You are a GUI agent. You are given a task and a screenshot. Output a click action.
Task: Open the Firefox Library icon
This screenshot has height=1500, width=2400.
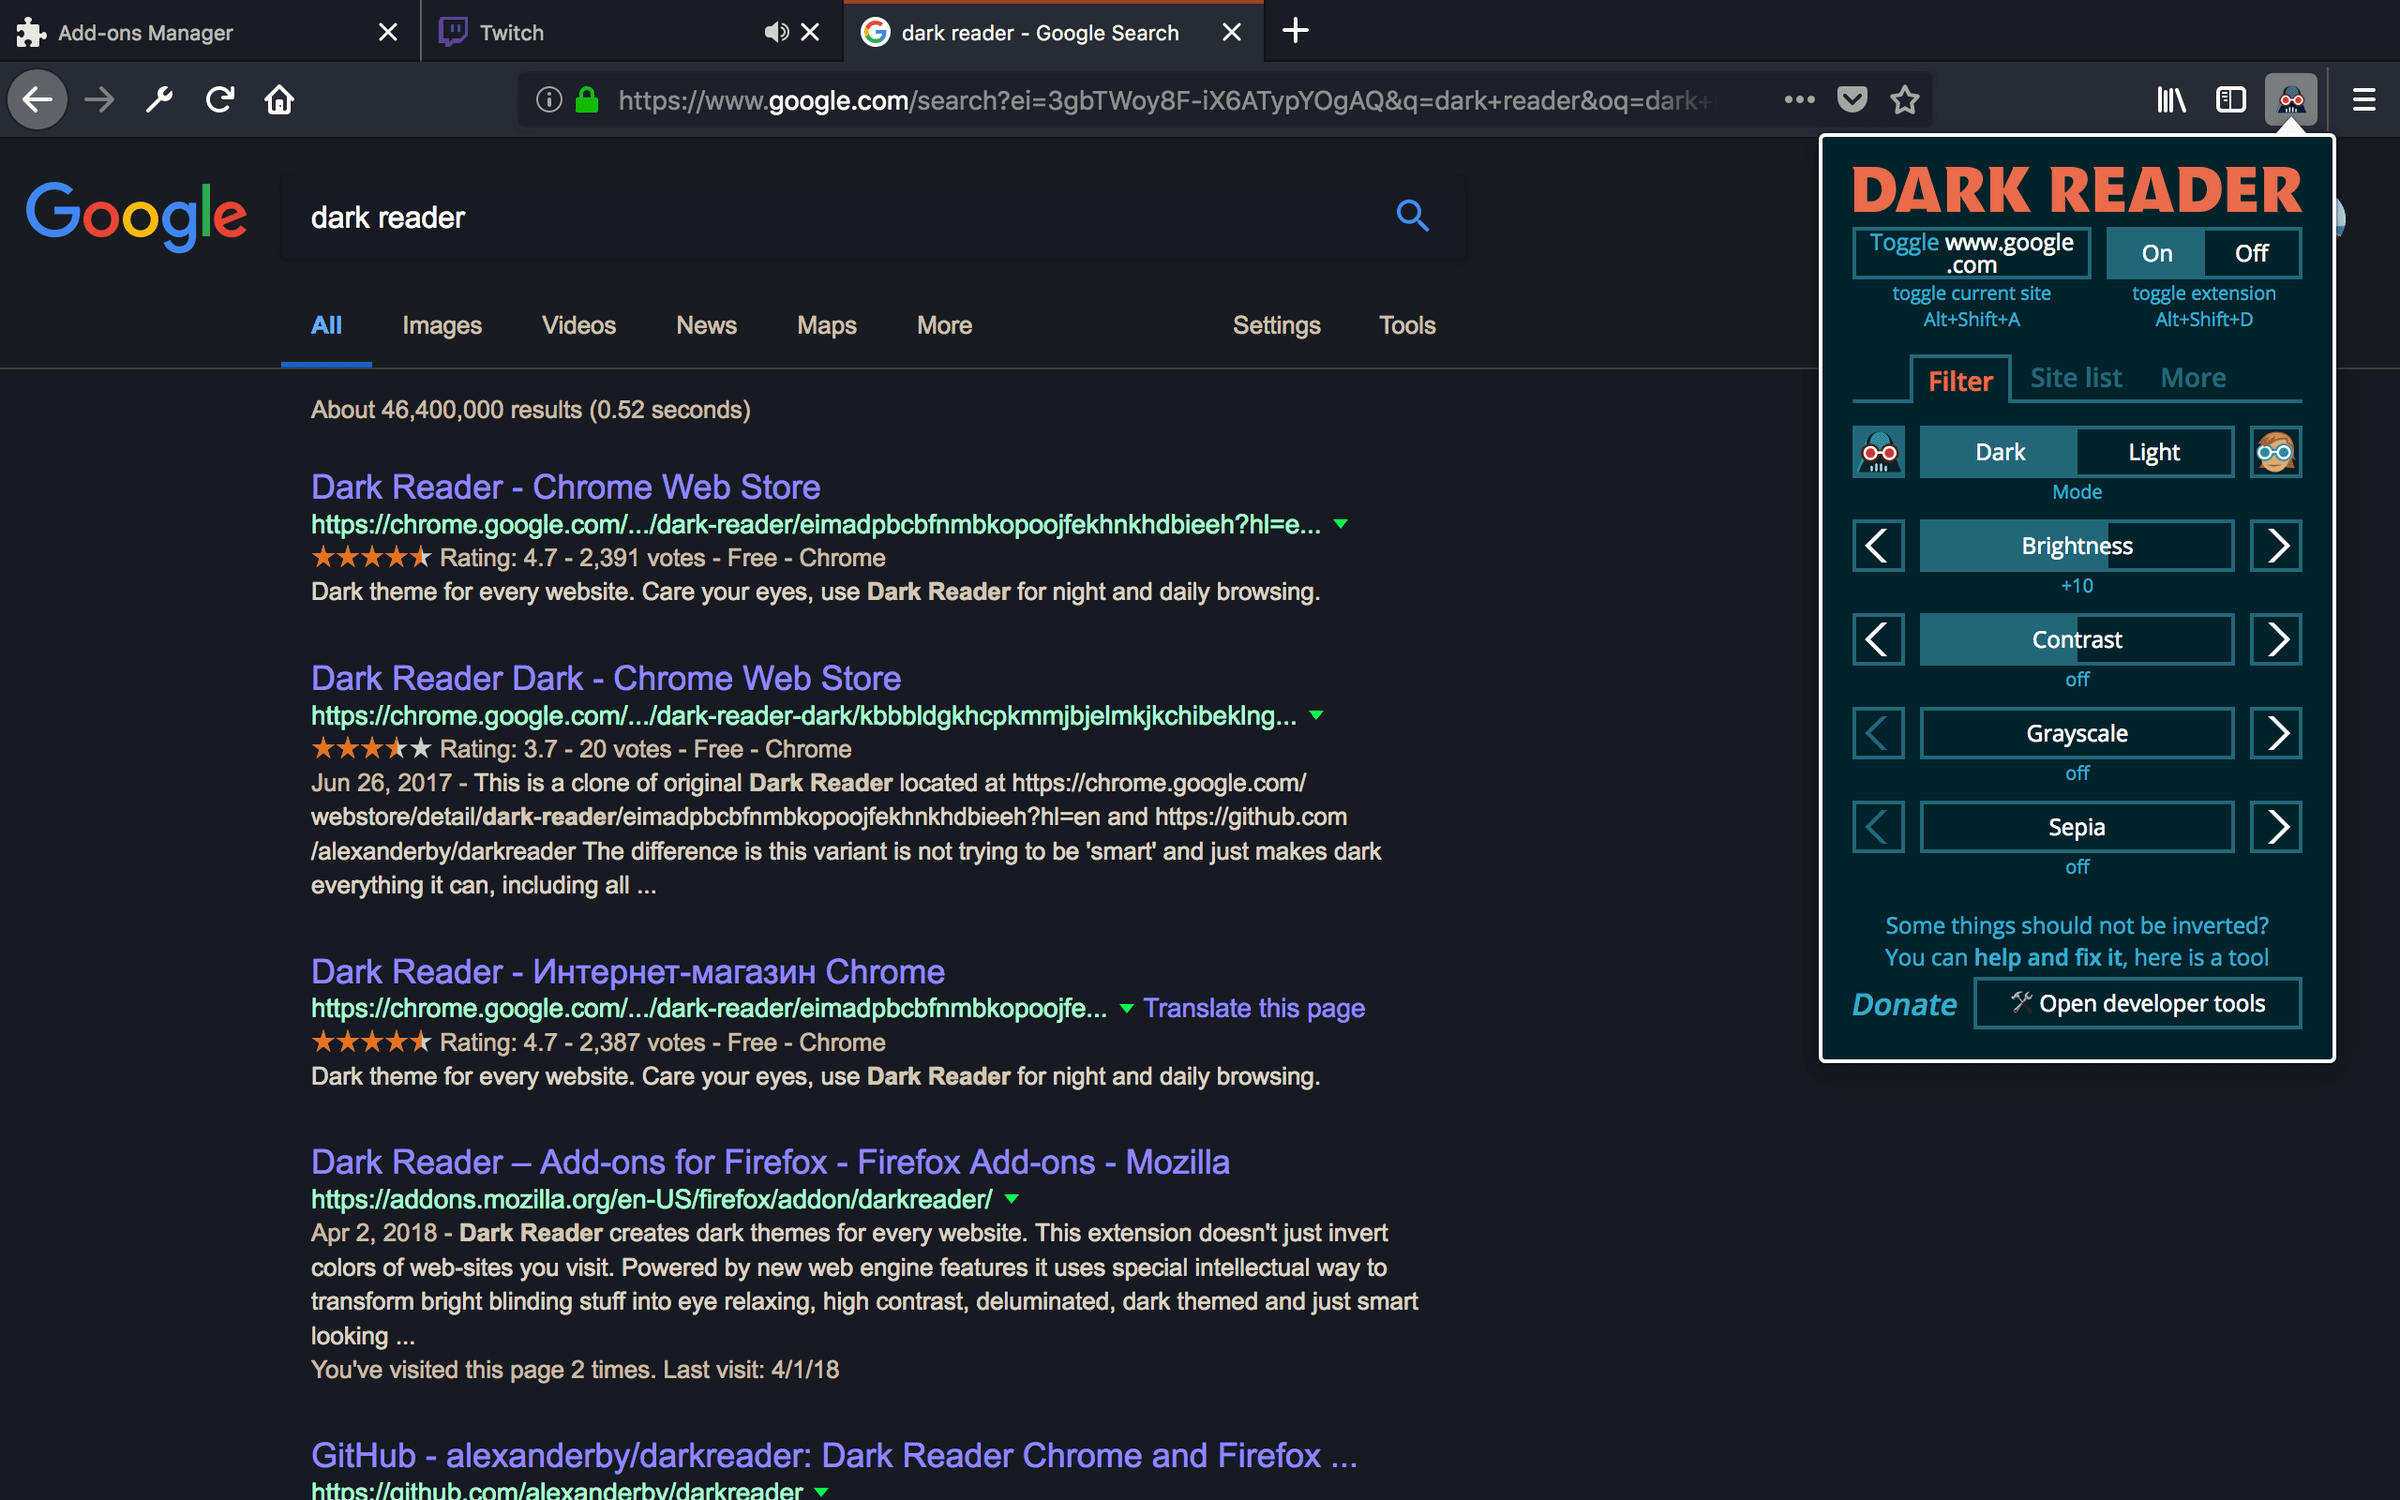click(x=2171, y=99)
